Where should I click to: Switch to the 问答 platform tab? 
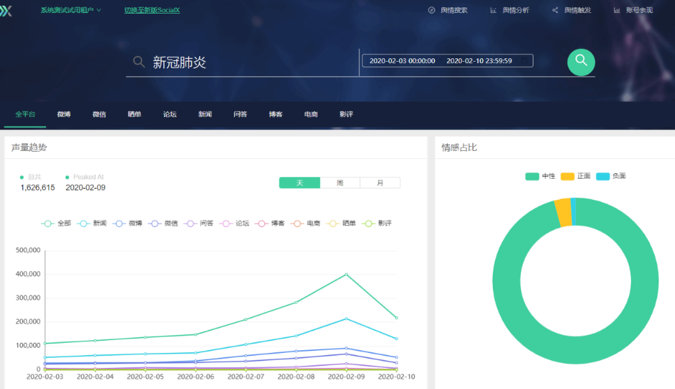pos(240,114)
